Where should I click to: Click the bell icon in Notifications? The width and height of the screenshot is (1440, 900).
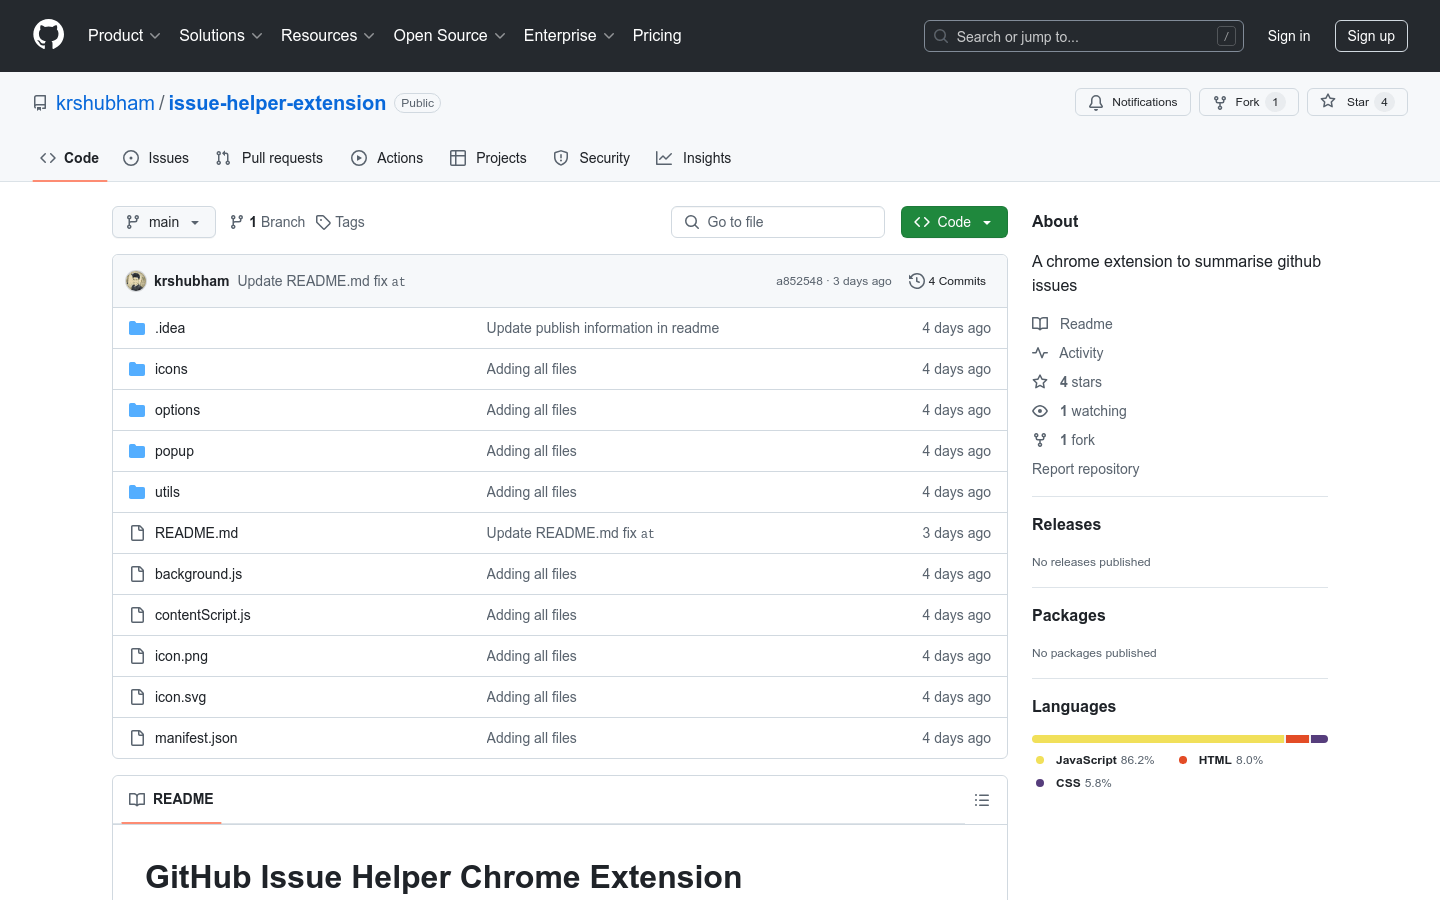pyautogui.click(x=1096, y=102)
